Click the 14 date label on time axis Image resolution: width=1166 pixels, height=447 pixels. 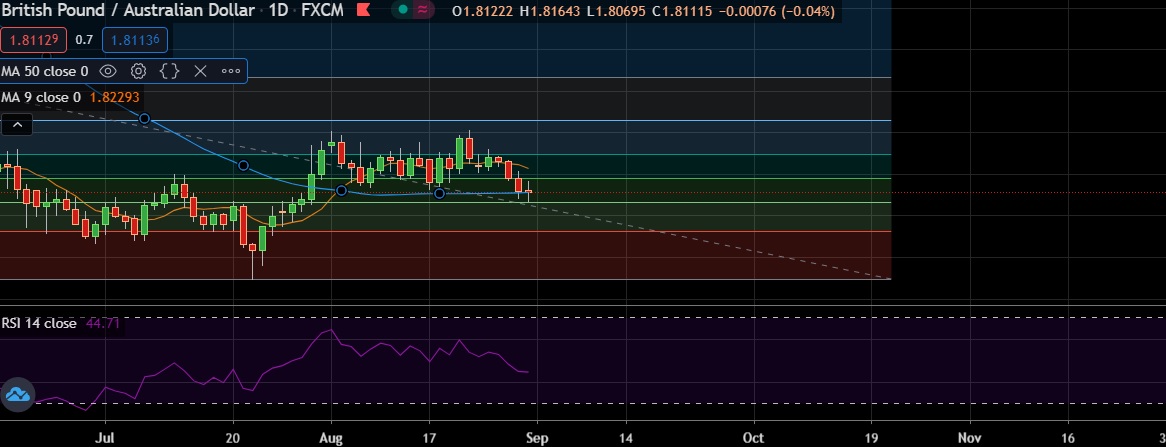[x=625, y=438]
